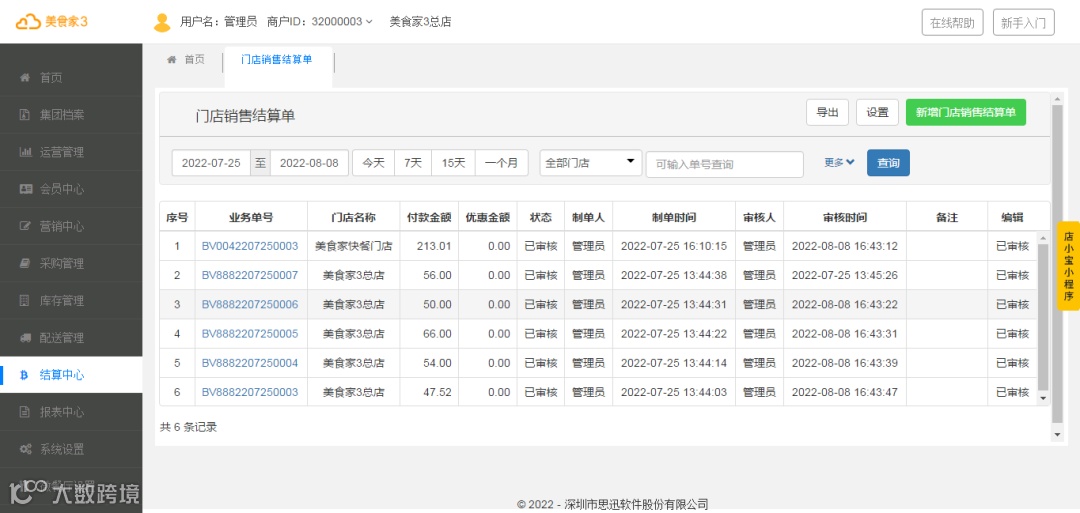Click the 设置 button
The width and height of the screenshot is (1080, 513).
coord(878,113)
